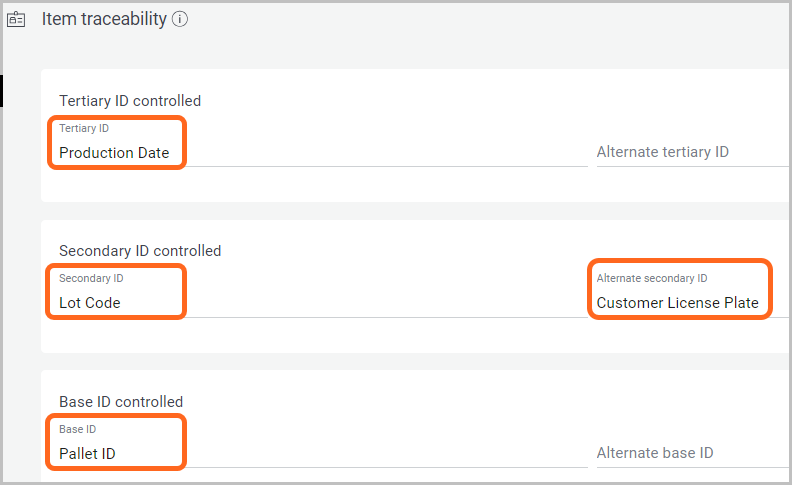
Task: Click the small Tertiary ID field label
Action: pos(84,128)
